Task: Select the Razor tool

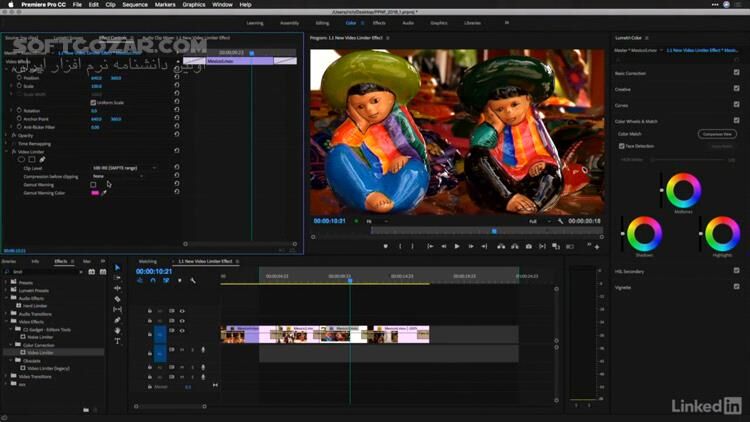Action: coord(117,299)
